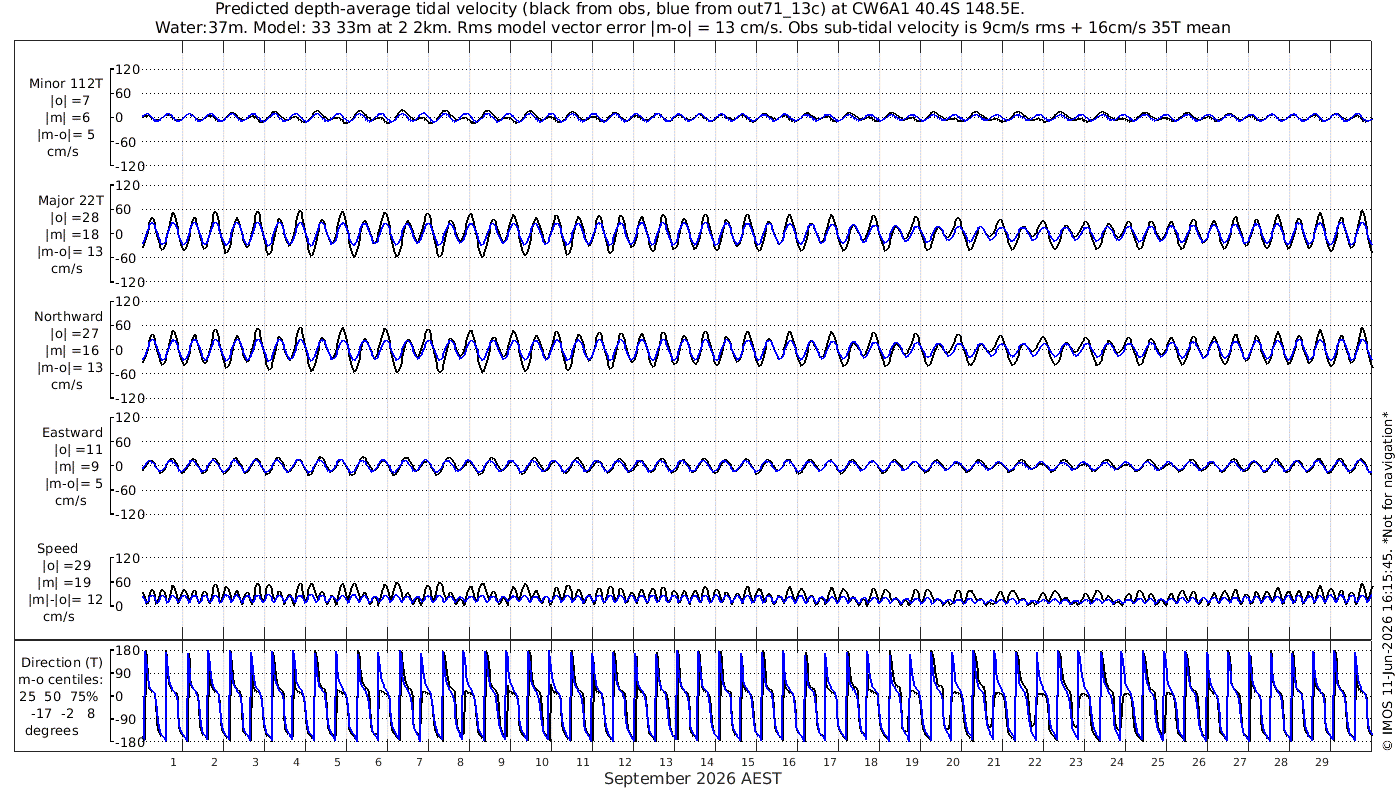Click day 1 tick label on time axis
The width and height of the screenshot is (1400, 800).
tap(173, 761)
